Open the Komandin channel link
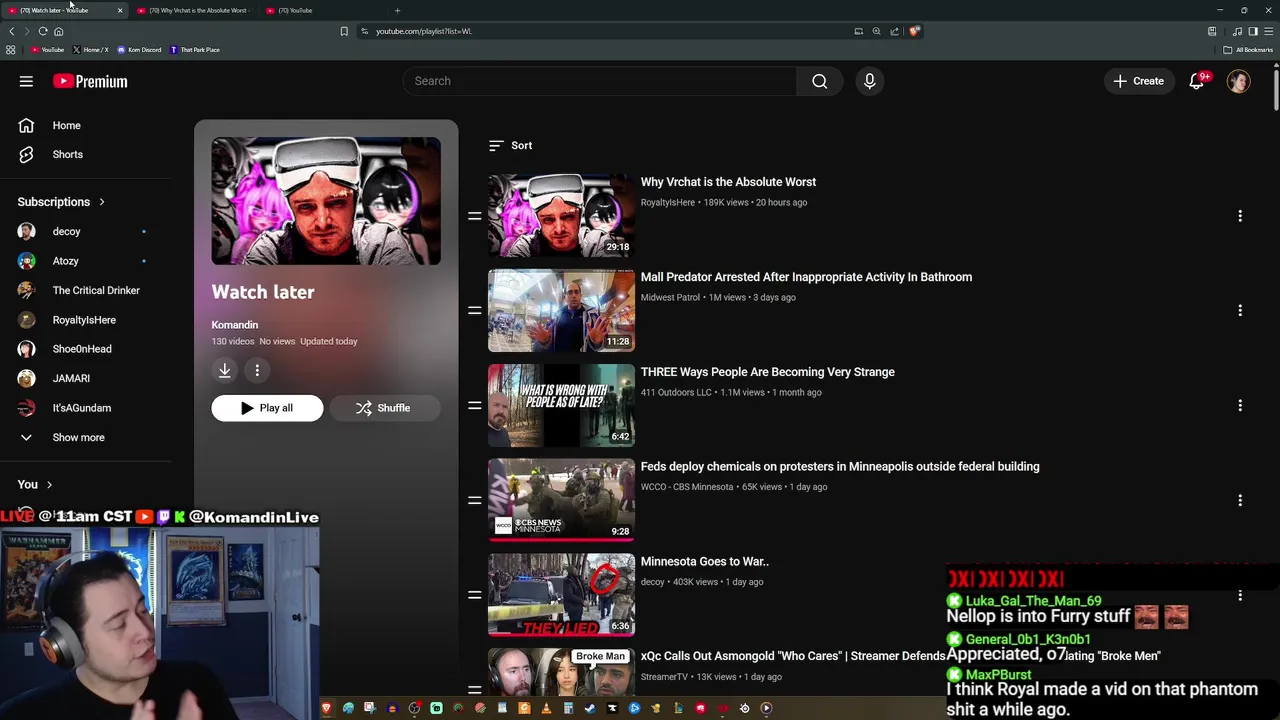 pyautogui.click(x=235, y=325)
